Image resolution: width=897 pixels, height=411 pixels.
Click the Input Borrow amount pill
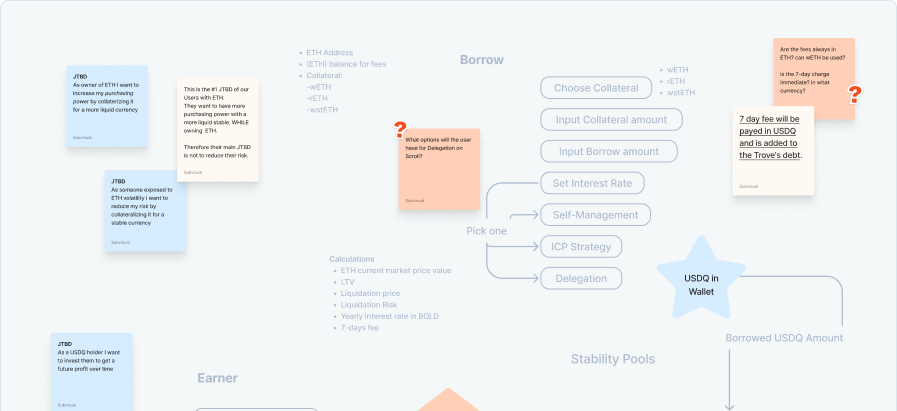click(608, 152)
